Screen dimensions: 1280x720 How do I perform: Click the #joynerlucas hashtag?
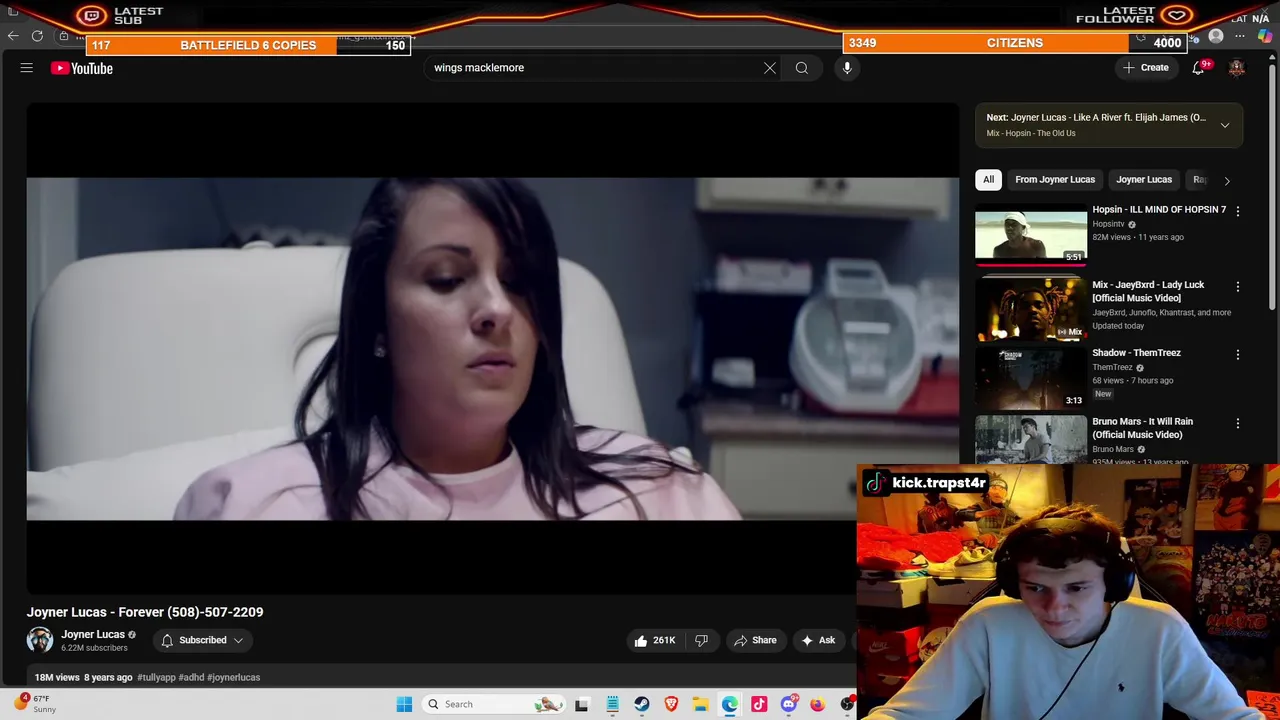click(233, 677)
